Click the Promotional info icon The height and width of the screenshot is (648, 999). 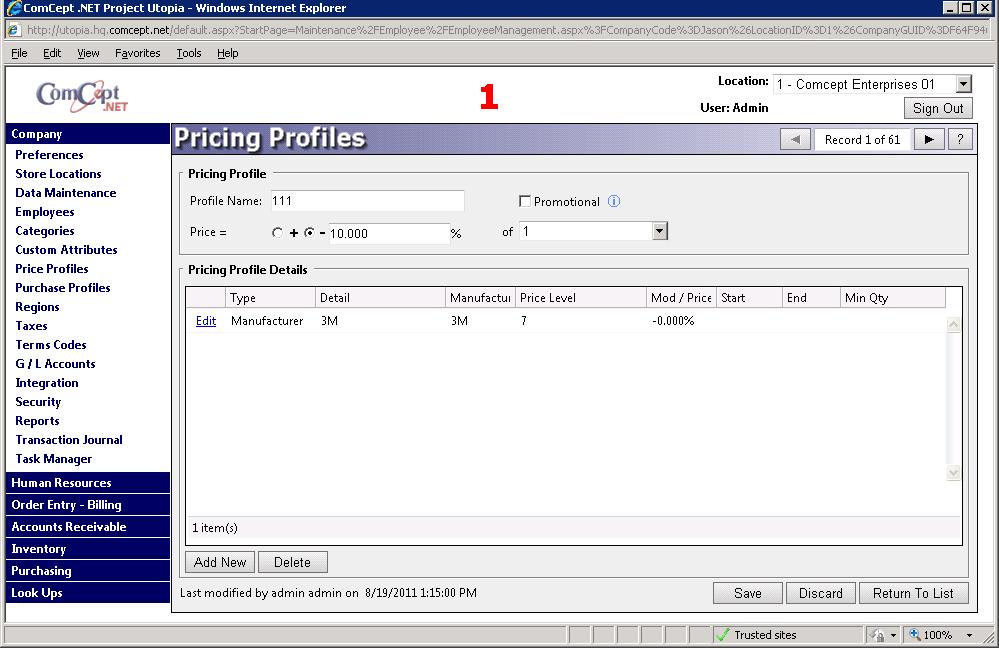click(x=614, y=201)
